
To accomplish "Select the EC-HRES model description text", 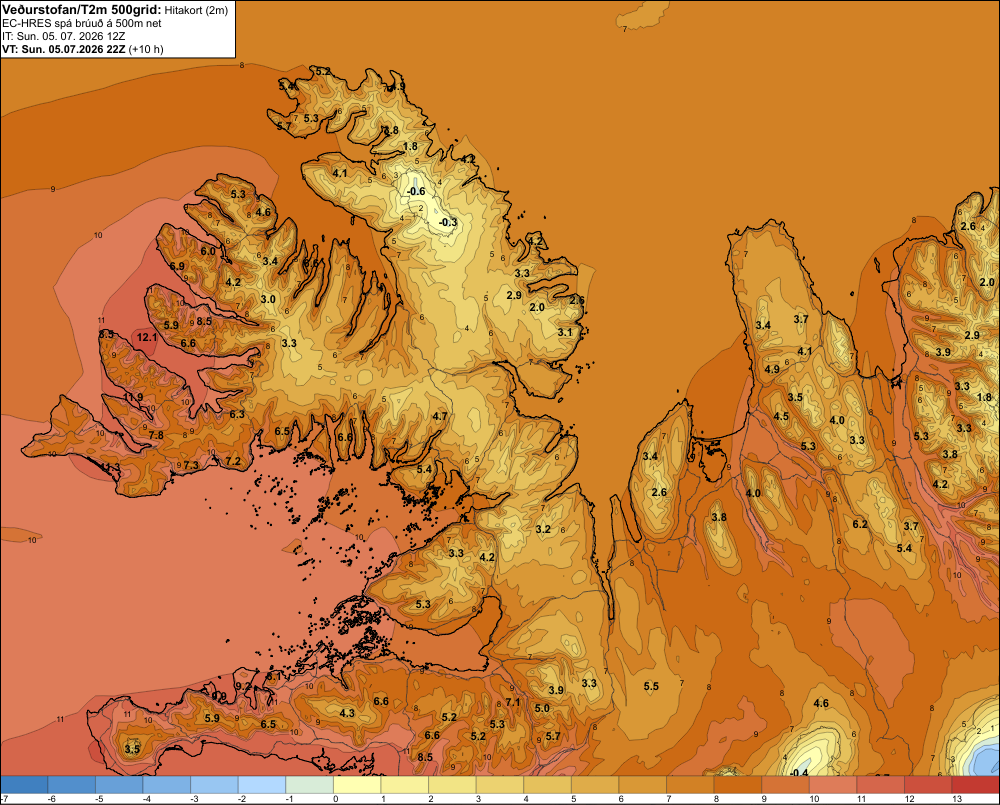I will coord(82,23).
